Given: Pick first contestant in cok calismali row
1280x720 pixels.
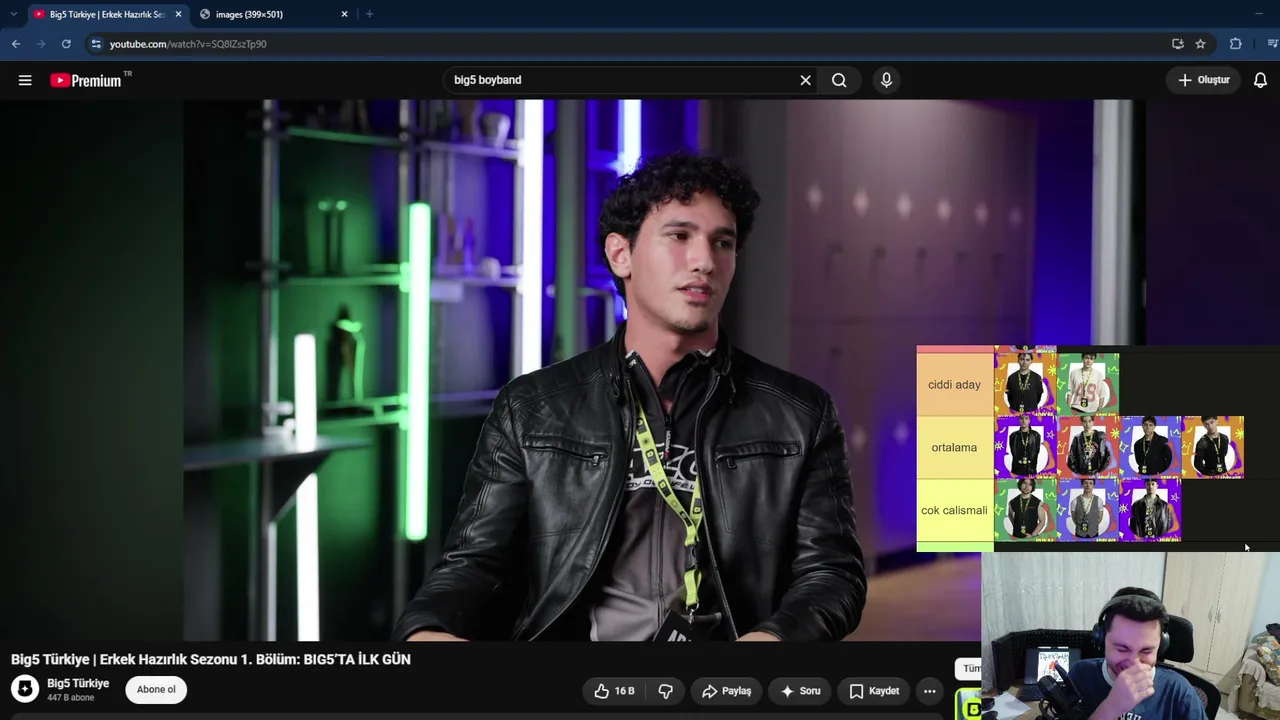Looking at the screenshot, I should [1025, 510].
